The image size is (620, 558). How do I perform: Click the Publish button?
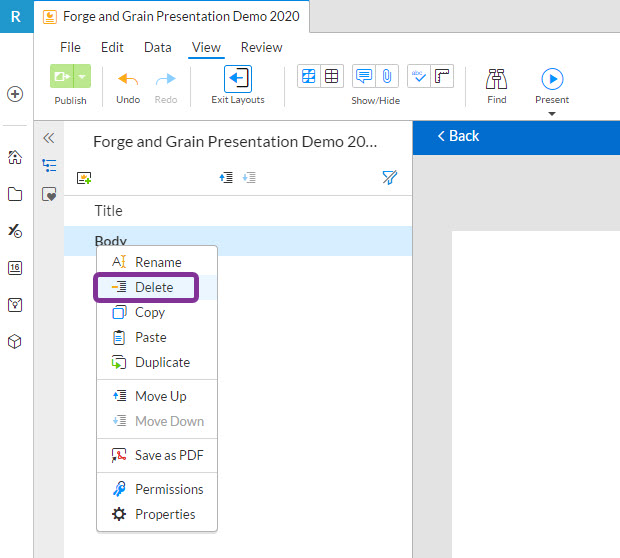pyautogui.click(x=62, y=76)
